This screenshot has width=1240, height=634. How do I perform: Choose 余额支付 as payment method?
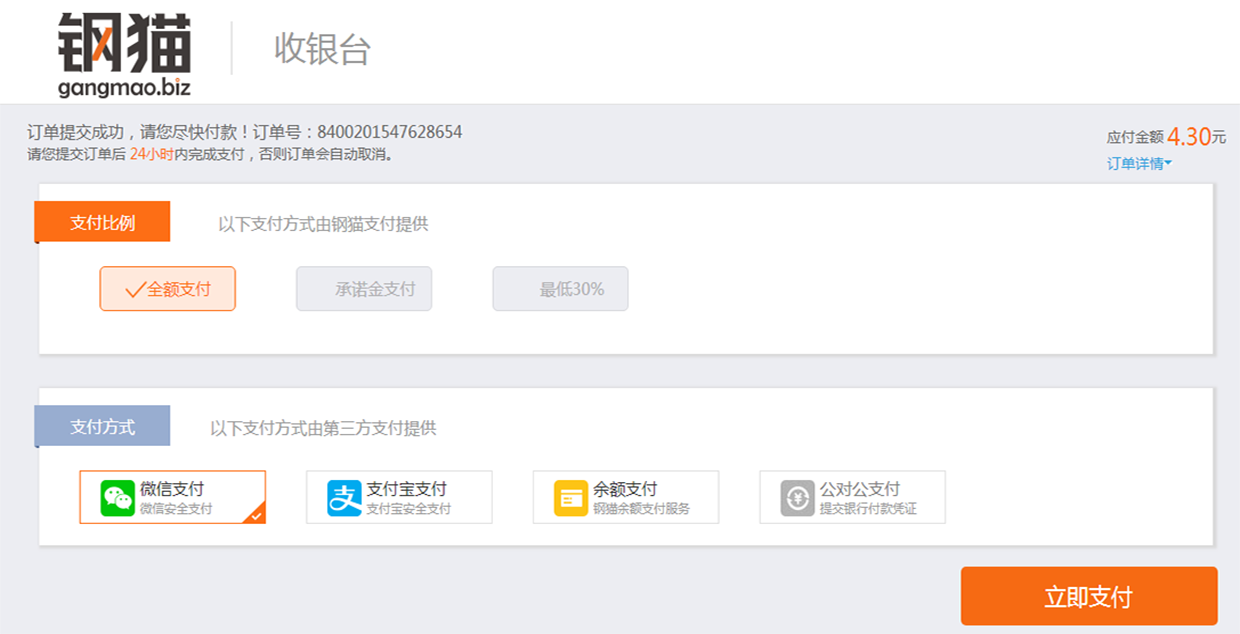pyautogui.click(x=626, y=497)
